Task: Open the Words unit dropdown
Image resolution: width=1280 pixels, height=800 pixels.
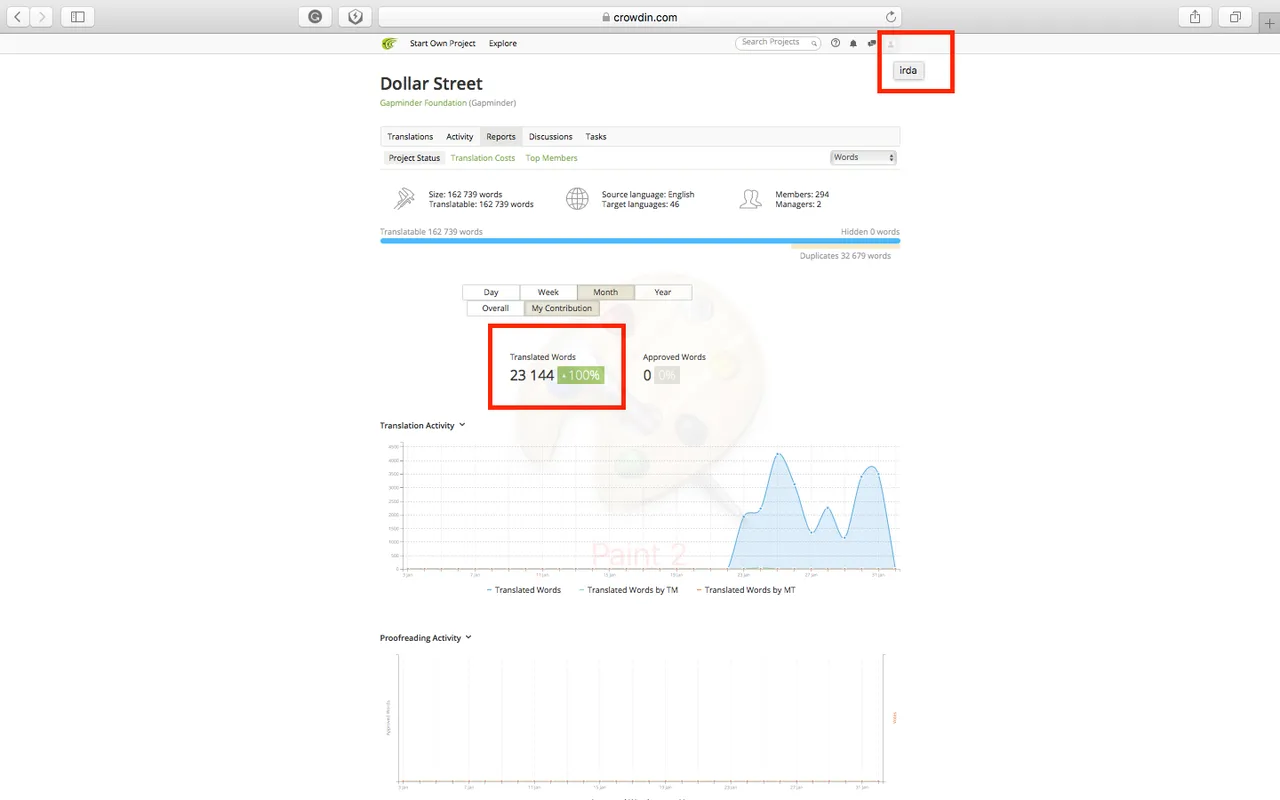Action: tap(864, 157)
